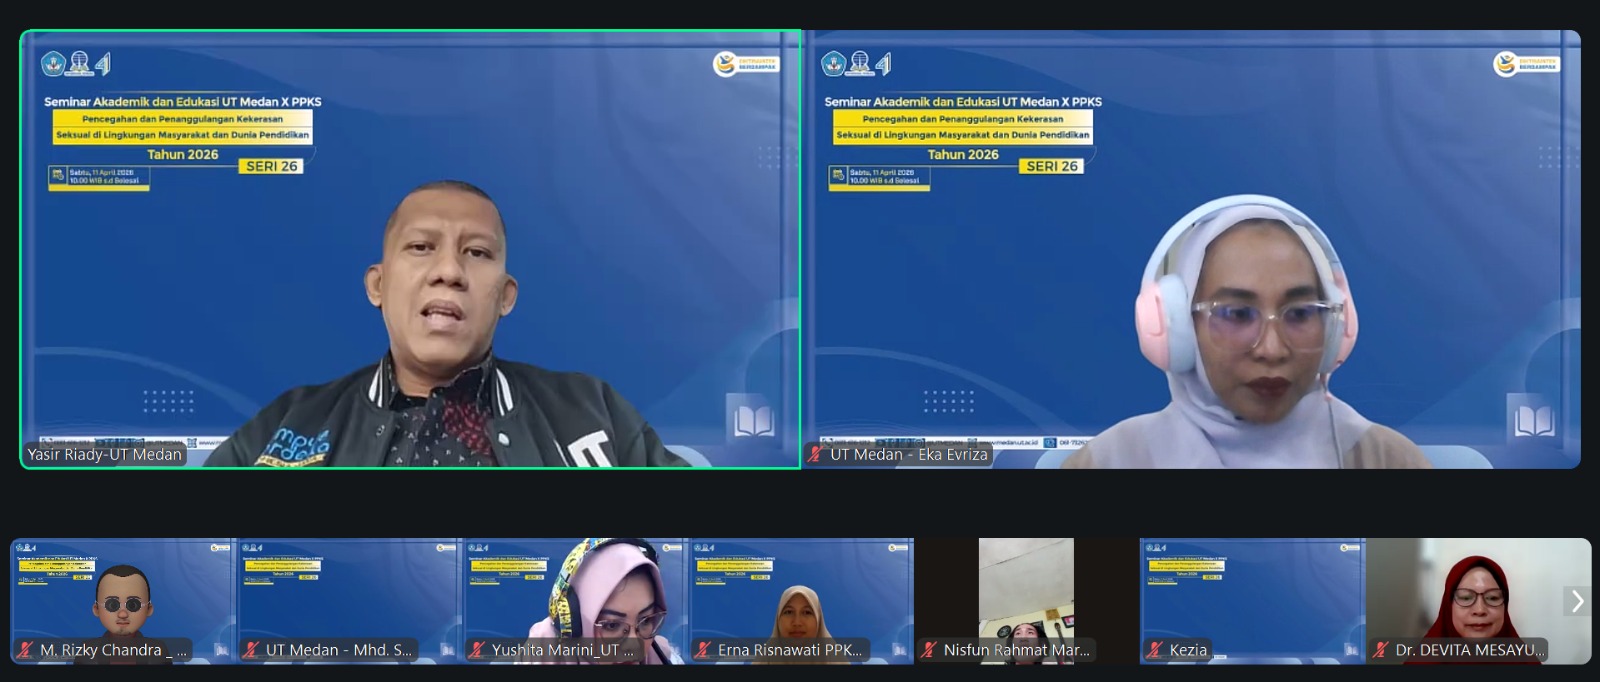The image size is (1600, 682).
Task: Open M. Rizky Chandra's avatar video thumbnail
Action: [123, 595]
